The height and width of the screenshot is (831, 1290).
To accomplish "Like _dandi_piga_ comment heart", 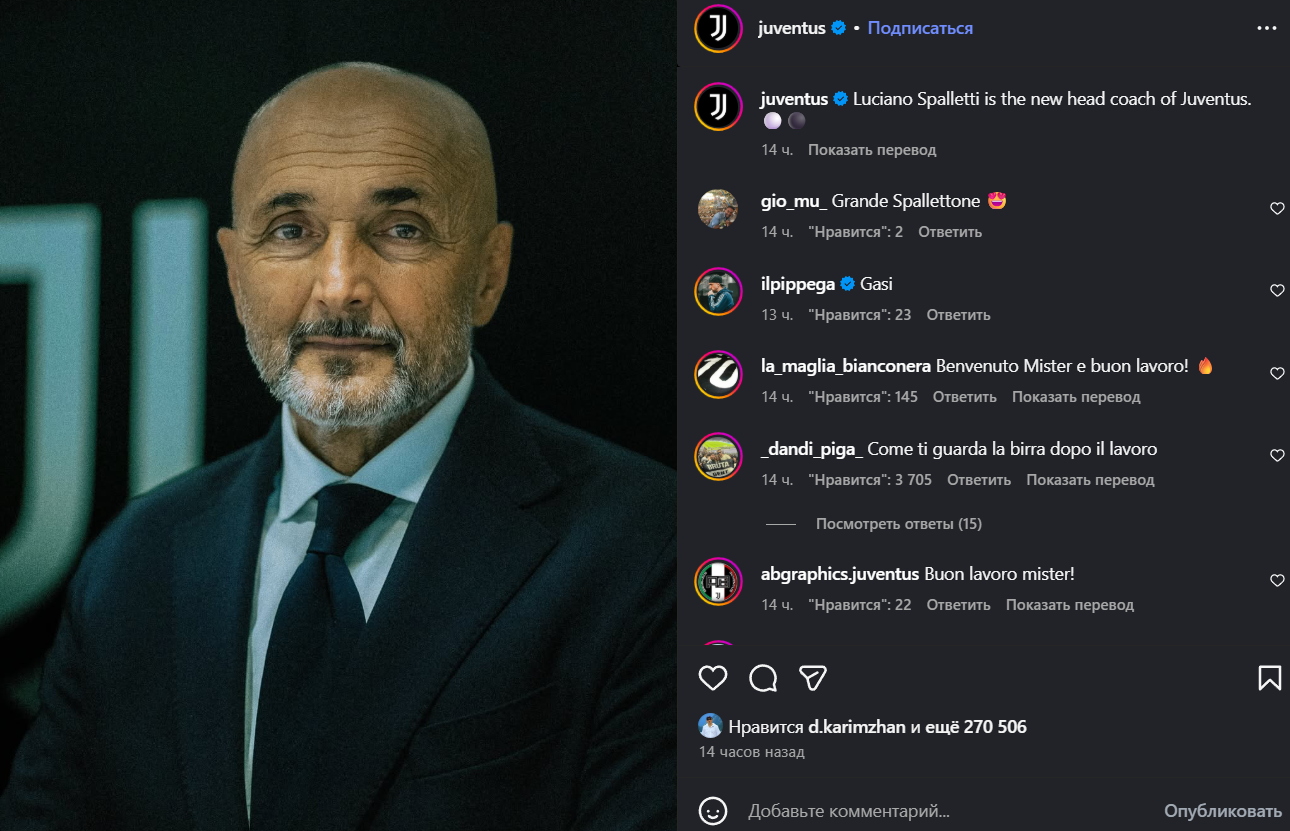I will [1276, 456].
